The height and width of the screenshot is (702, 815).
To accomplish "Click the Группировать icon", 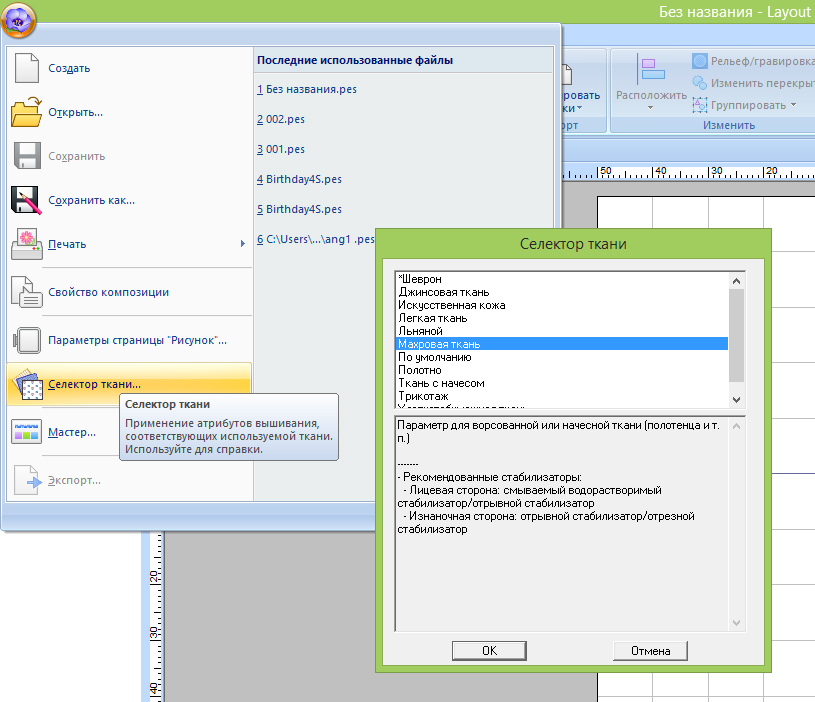I will [700, 105].
